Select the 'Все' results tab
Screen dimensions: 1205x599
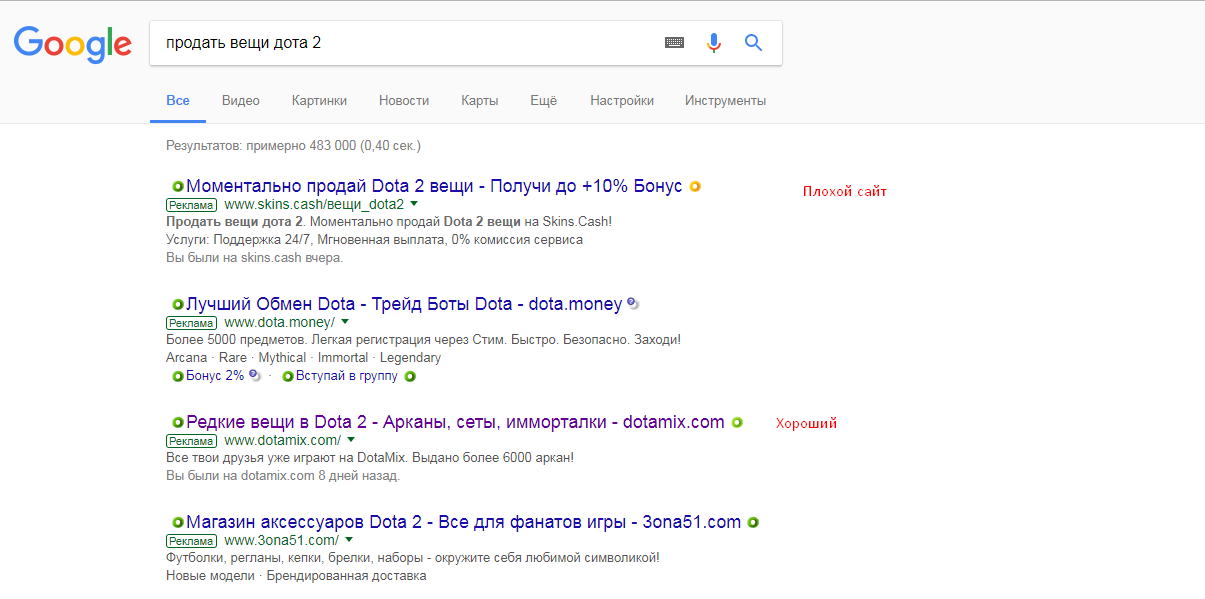tap(178, 100)
